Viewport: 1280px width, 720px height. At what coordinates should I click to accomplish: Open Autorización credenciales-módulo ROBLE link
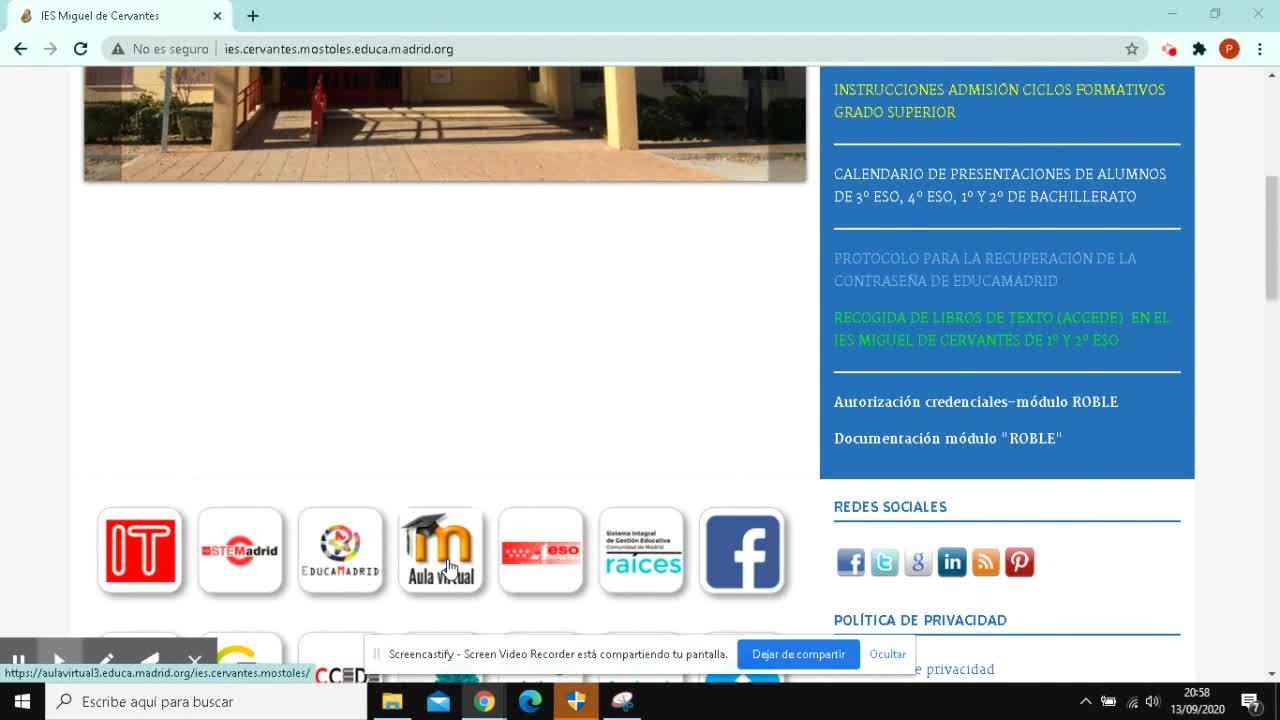[x=976, y=402]
